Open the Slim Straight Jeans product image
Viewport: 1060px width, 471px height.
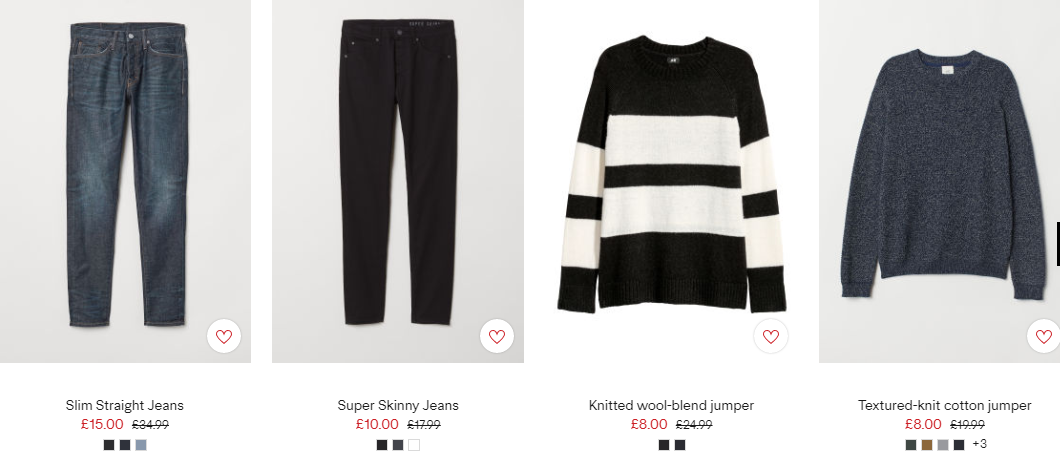[x=125, y=181]
